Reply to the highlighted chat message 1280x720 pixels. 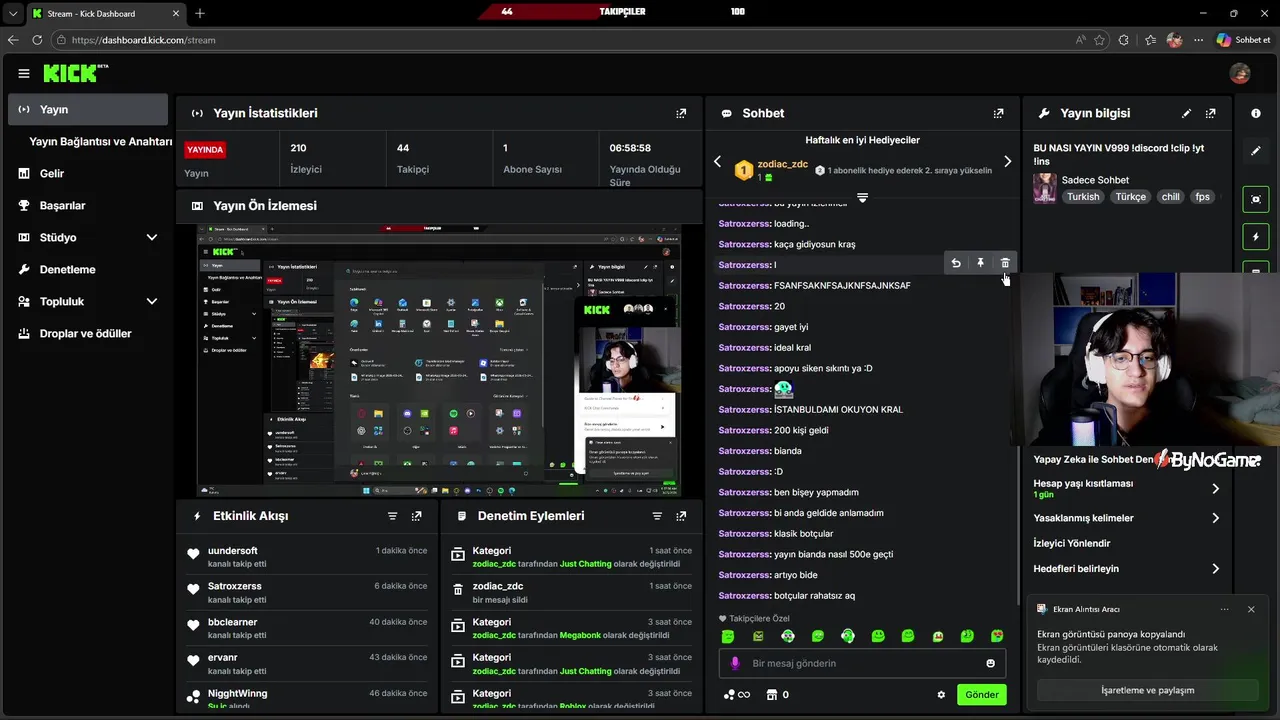tap(956, 263)
